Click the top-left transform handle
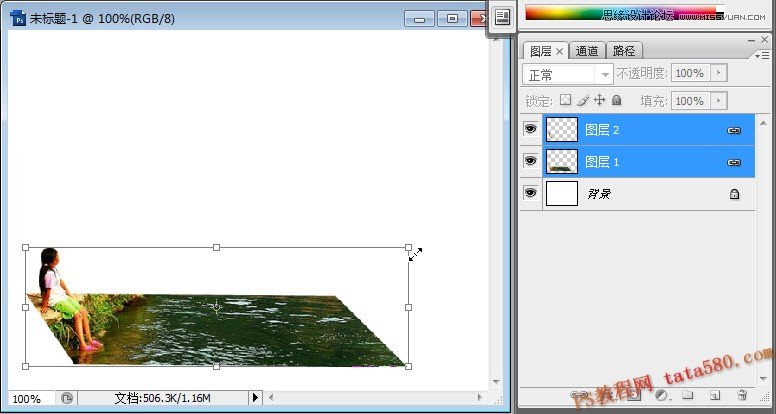This screenshot has height=414, width=776. (x=26, y=247)
